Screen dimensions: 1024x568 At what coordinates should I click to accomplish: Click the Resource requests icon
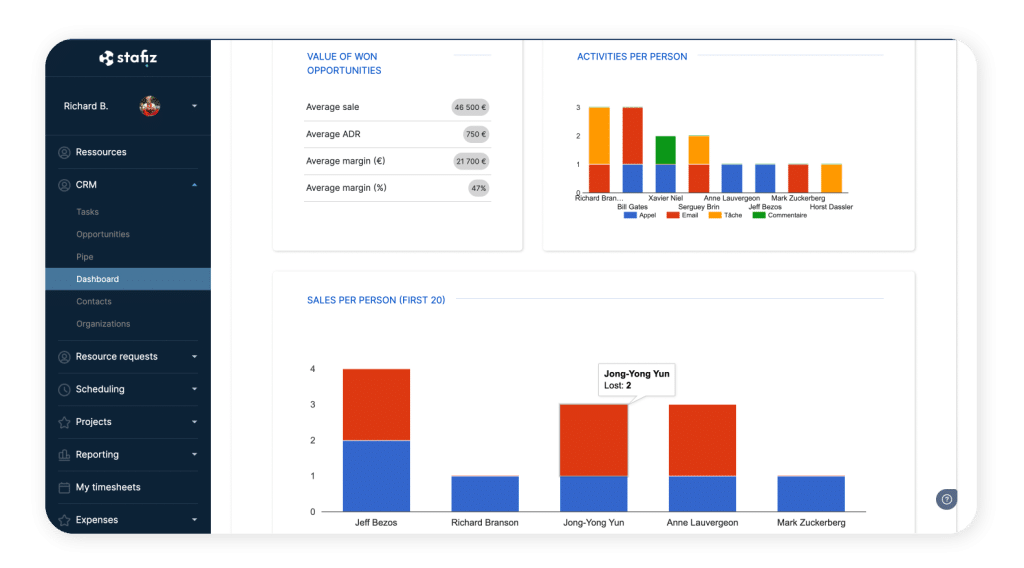click(x=64, y=357)
